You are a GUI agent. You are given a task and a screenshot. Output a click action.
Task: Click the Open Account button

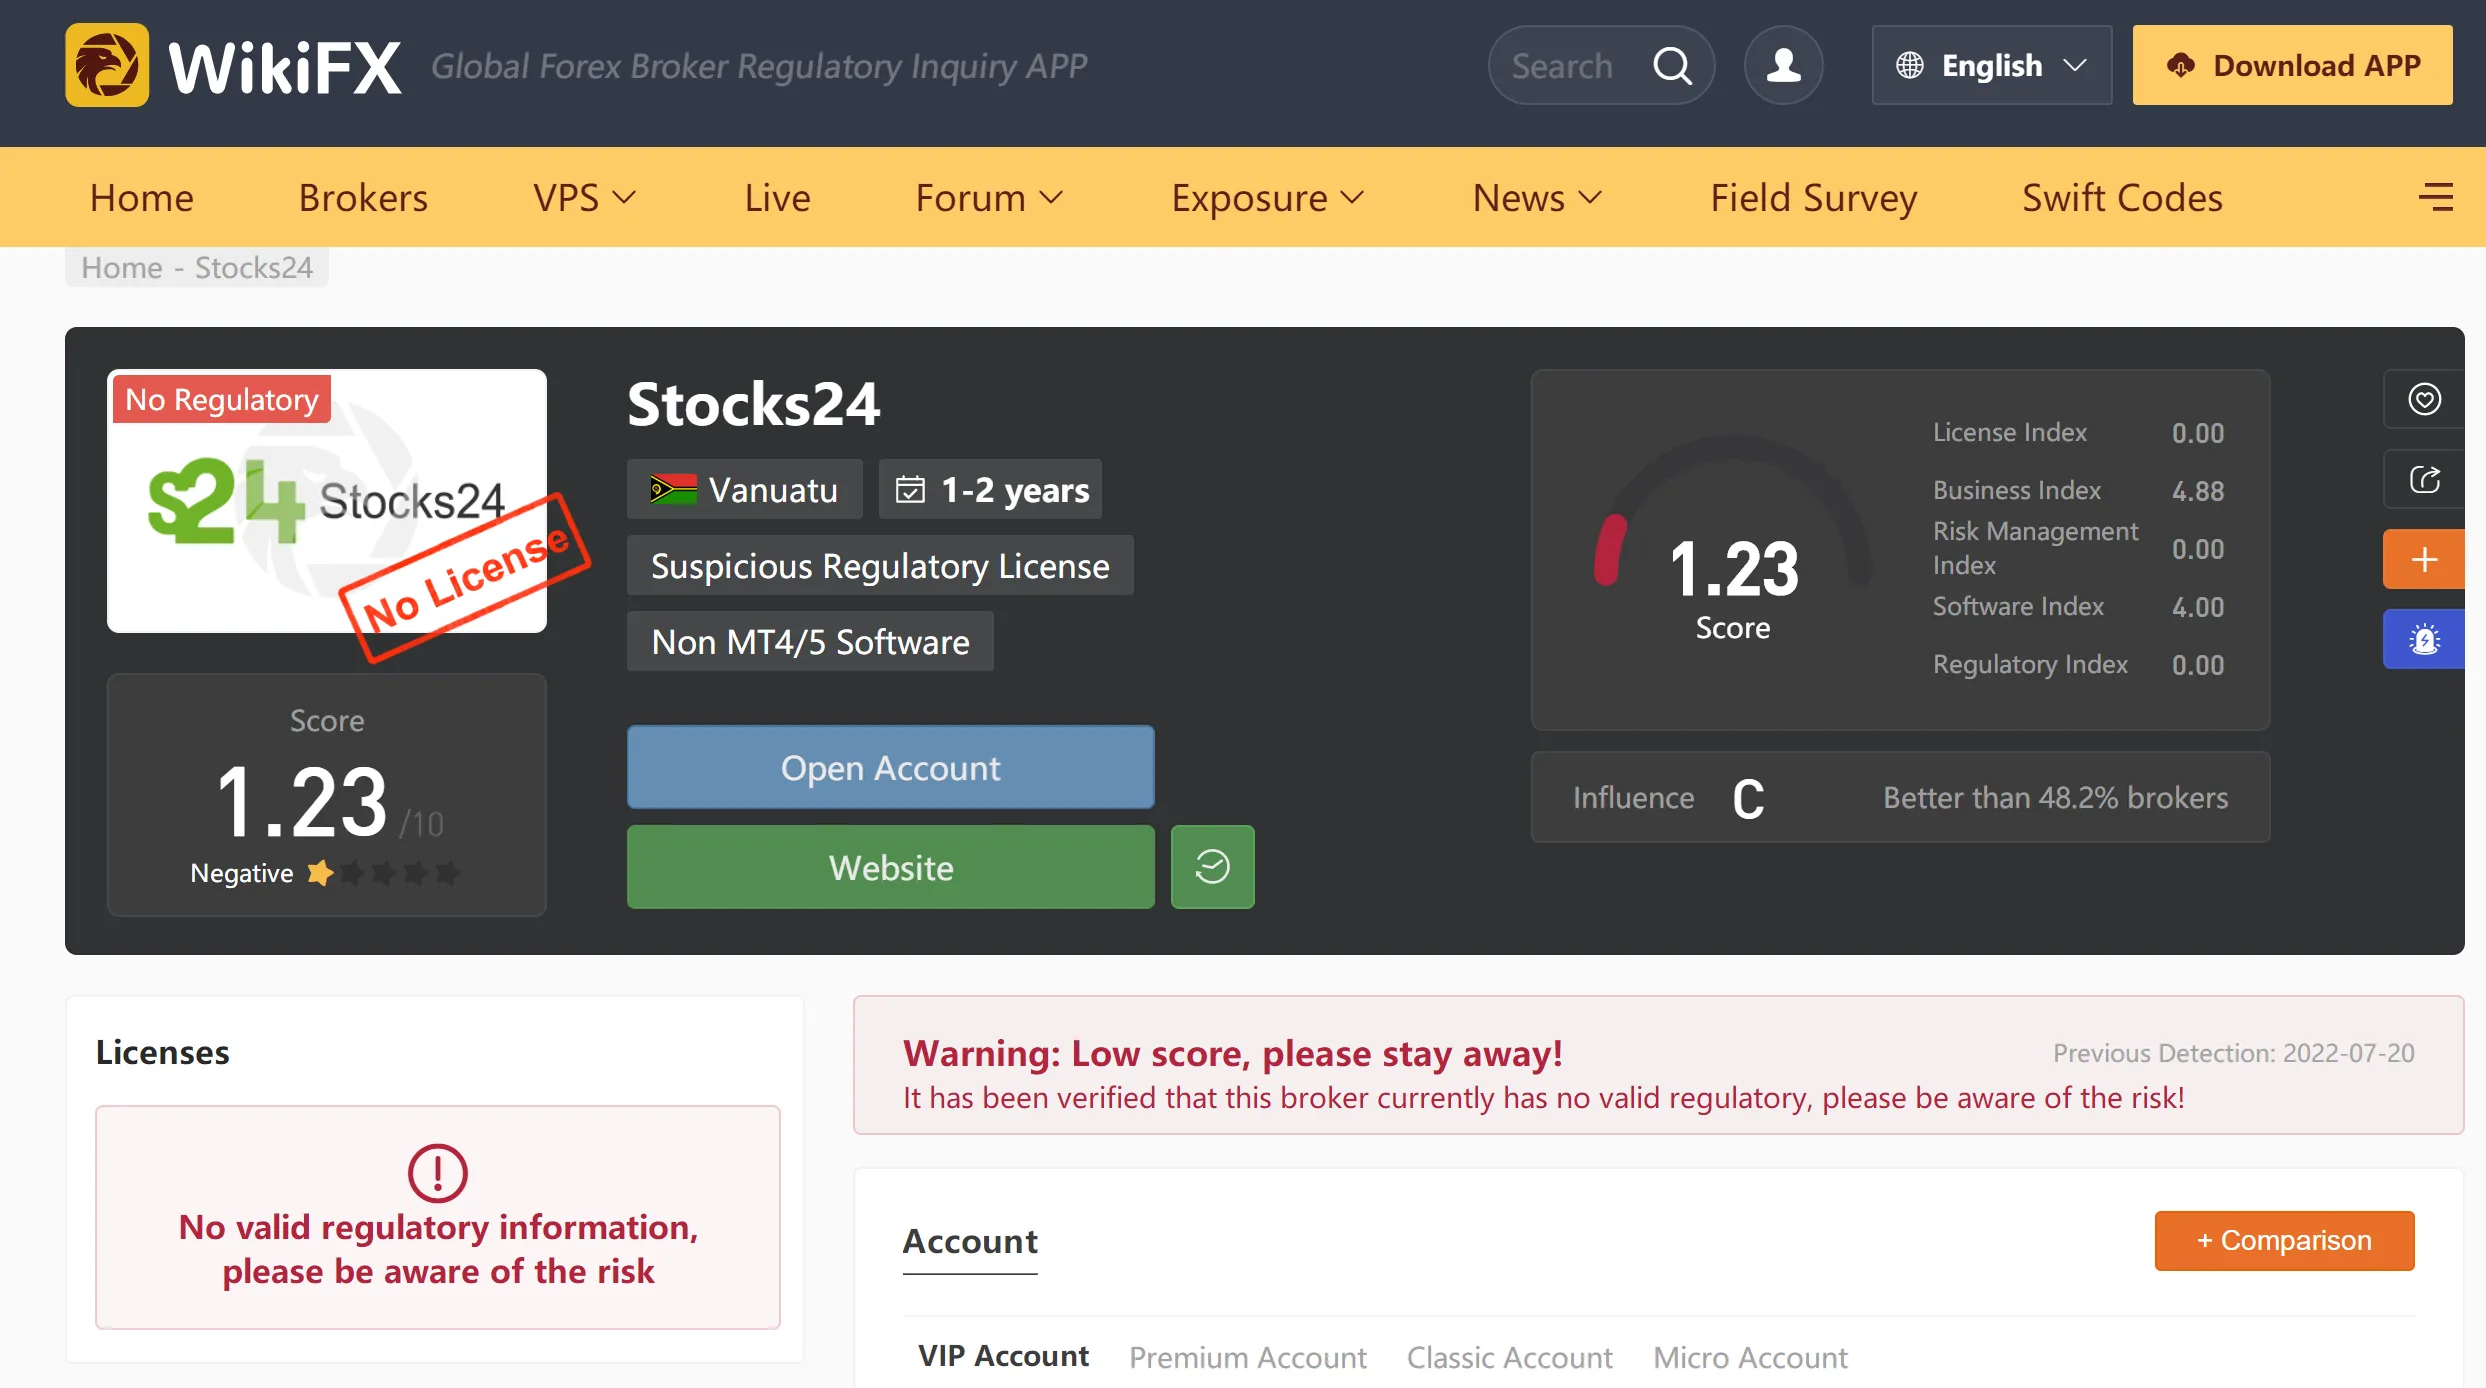coord(890,768)
